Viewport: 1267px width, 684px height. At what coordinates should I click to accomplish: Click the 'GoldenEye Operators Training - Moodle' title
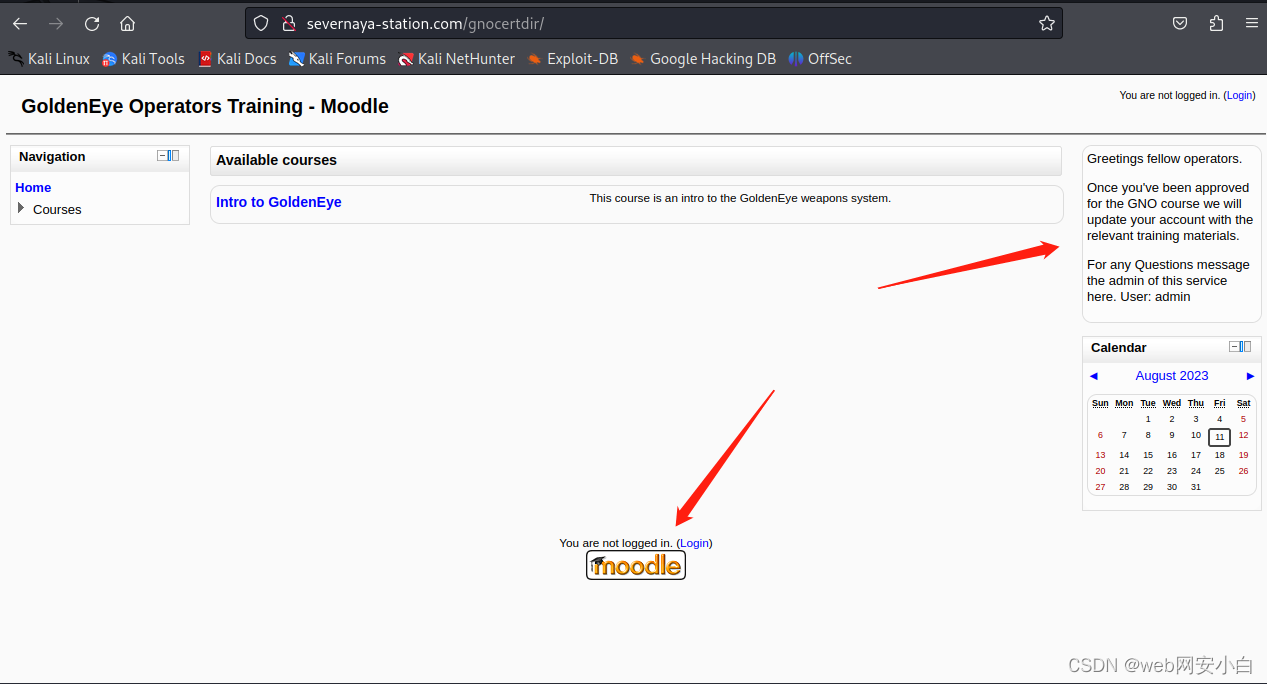205,106
